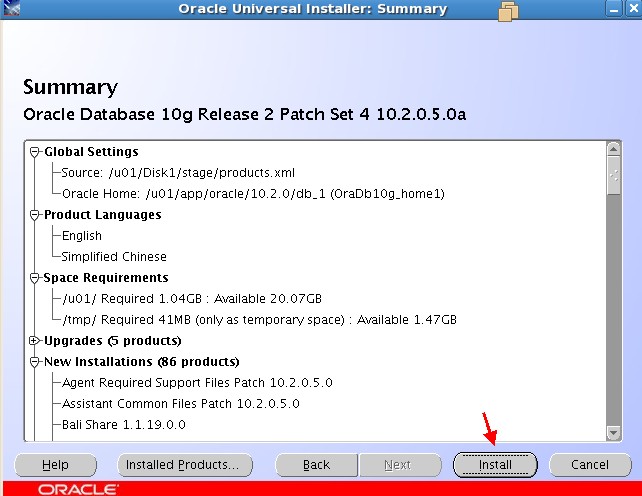The width and height of the screenshot is (642, 496).
Task: Collapse the Global Settings node
Action: [x=35, y=152]
